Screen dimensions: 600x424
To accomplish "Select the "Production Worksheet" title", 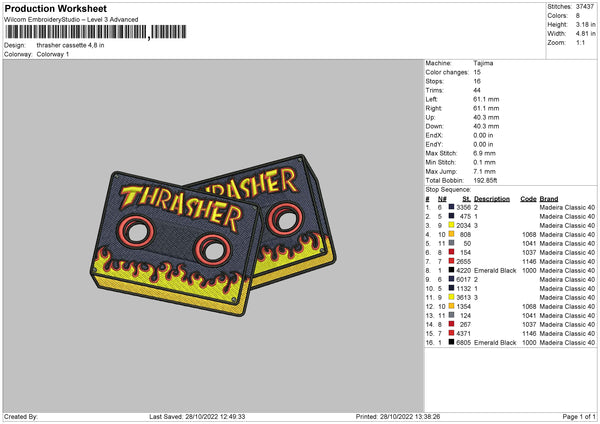I will tap(55, 8).
